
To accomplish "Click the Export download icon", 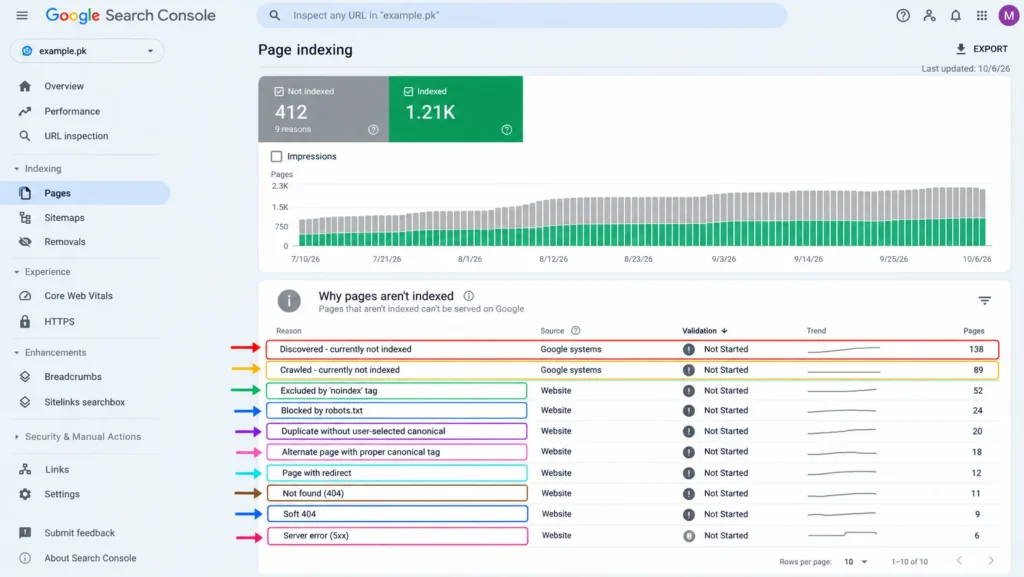I will pos(961,48).
